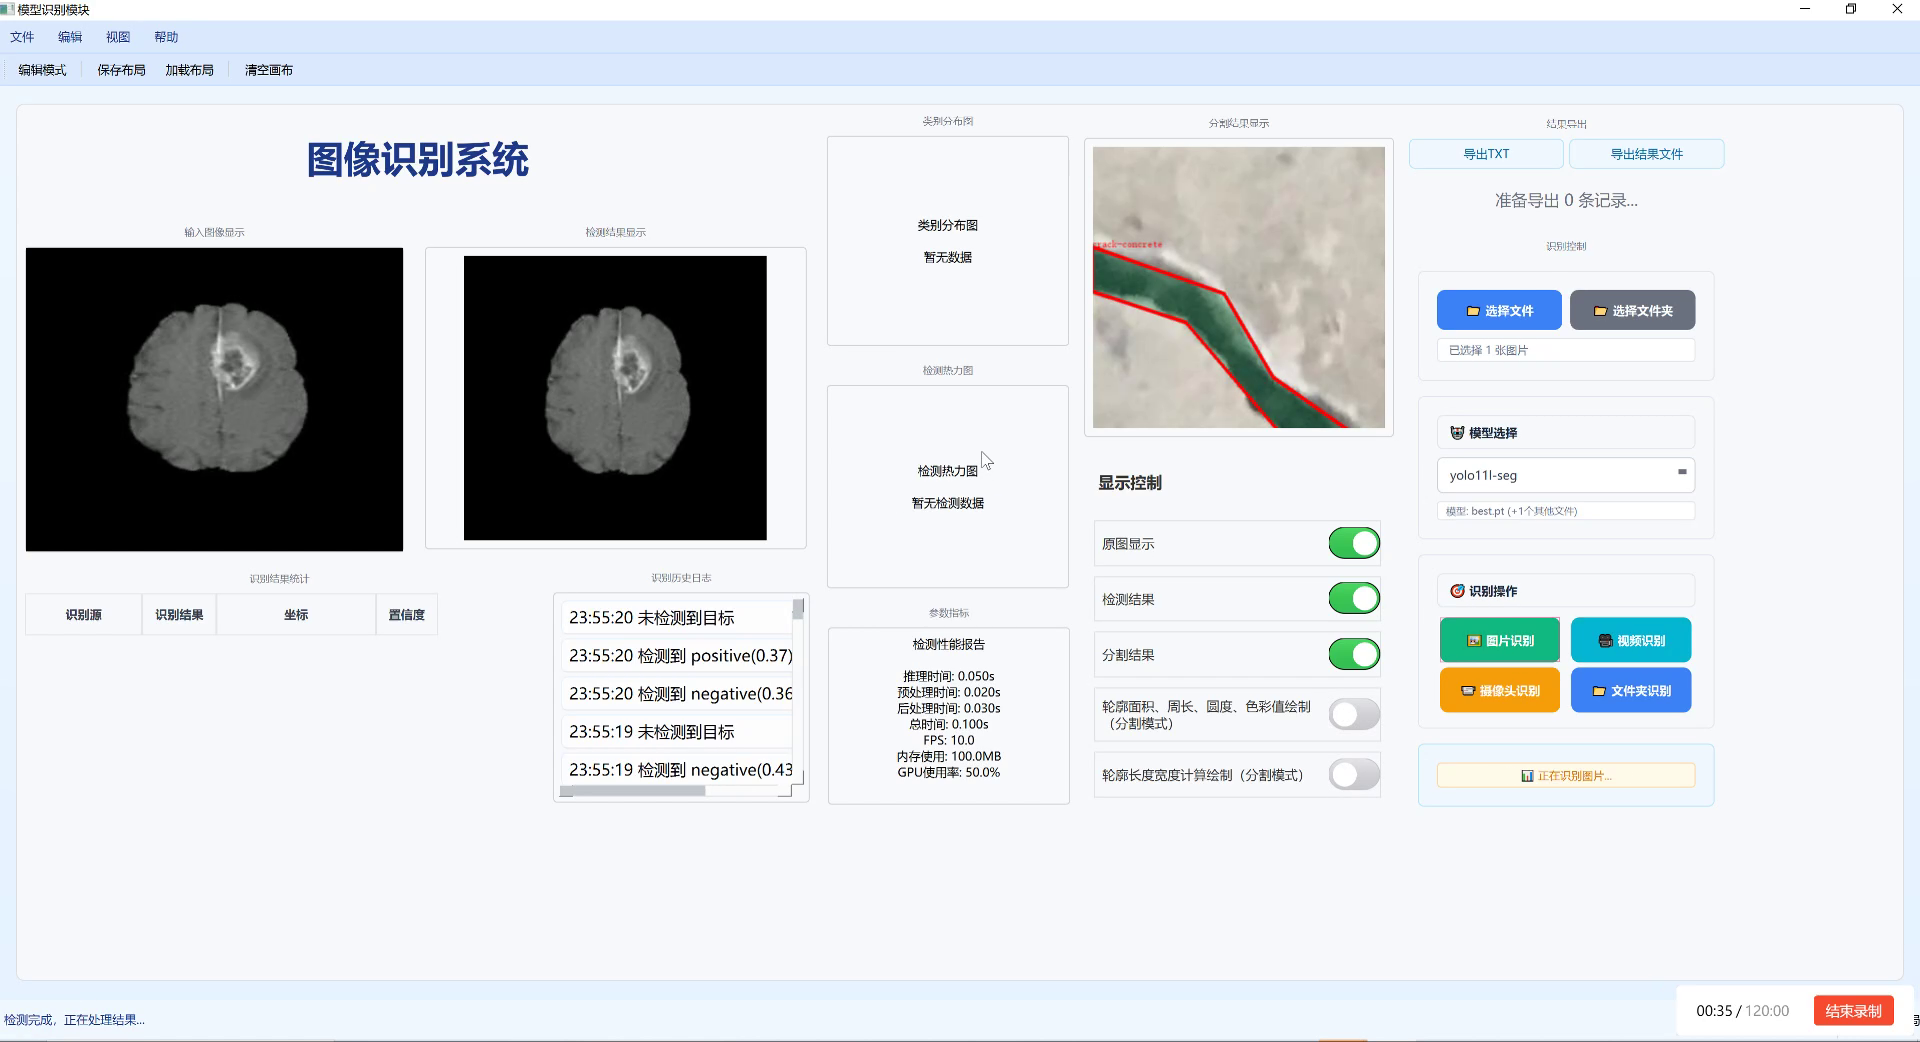
Task: Select log entry 23:55:20 检测到 negative(0.36
Action: tap(676, 694)
